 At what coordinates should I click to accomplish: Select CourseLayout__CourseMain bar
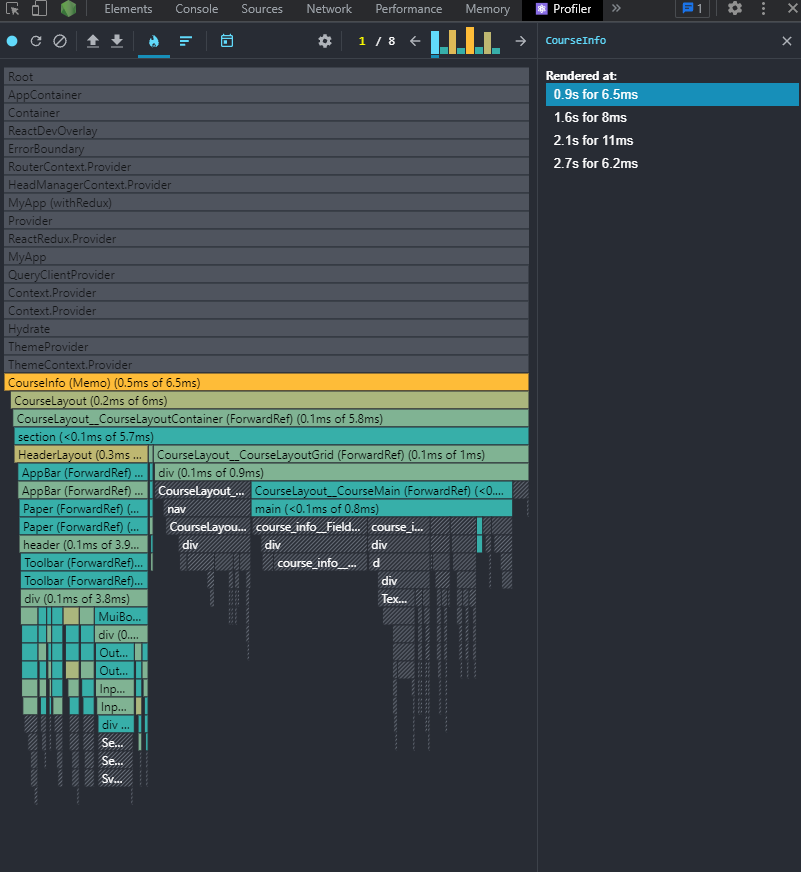382,490
